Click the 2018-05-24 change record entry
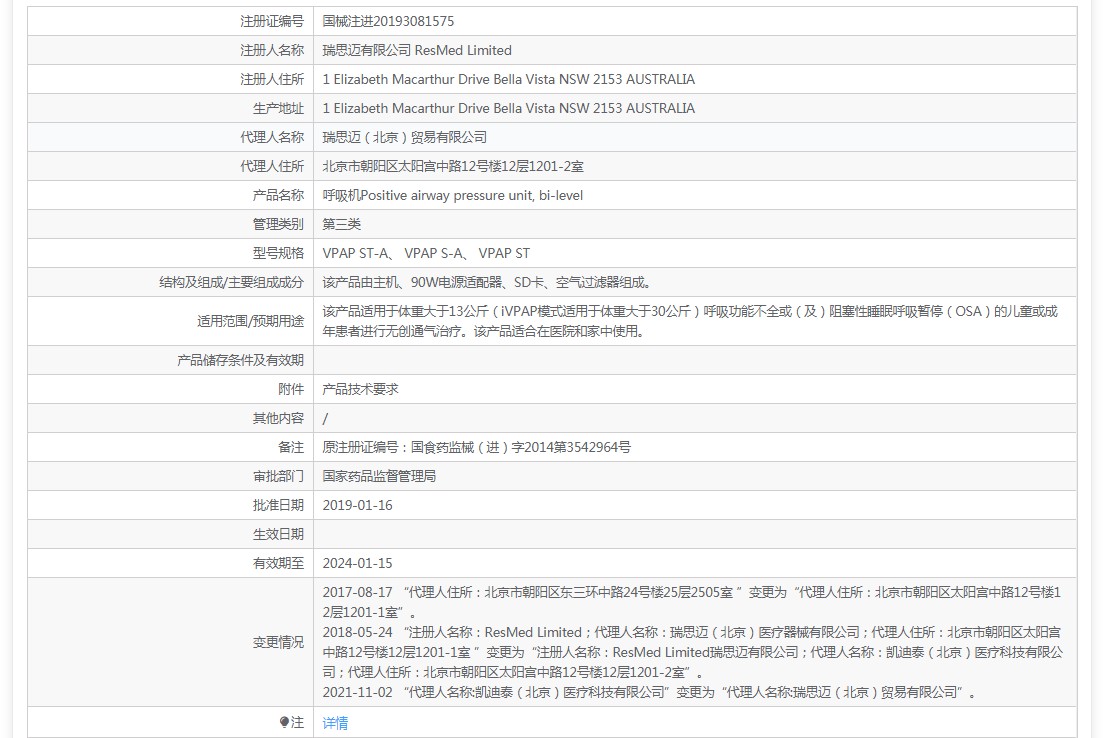The width and height of the screenshot is (1110, 738). coord(692,652)
